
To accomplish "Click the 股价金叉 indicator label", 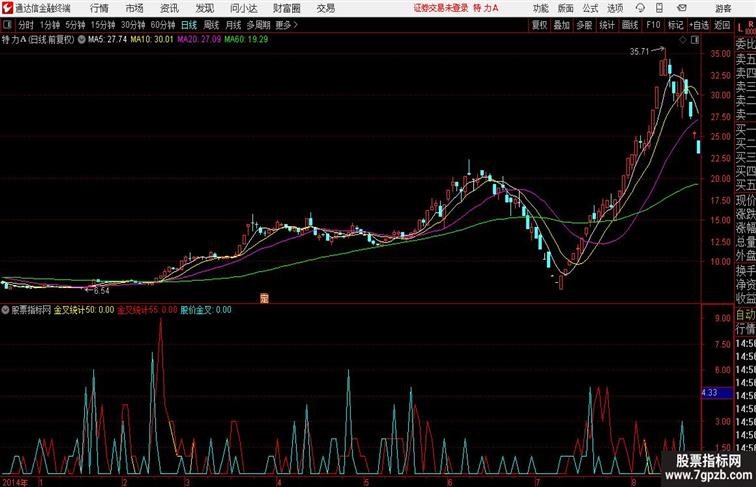I will (x=206, y=310).
